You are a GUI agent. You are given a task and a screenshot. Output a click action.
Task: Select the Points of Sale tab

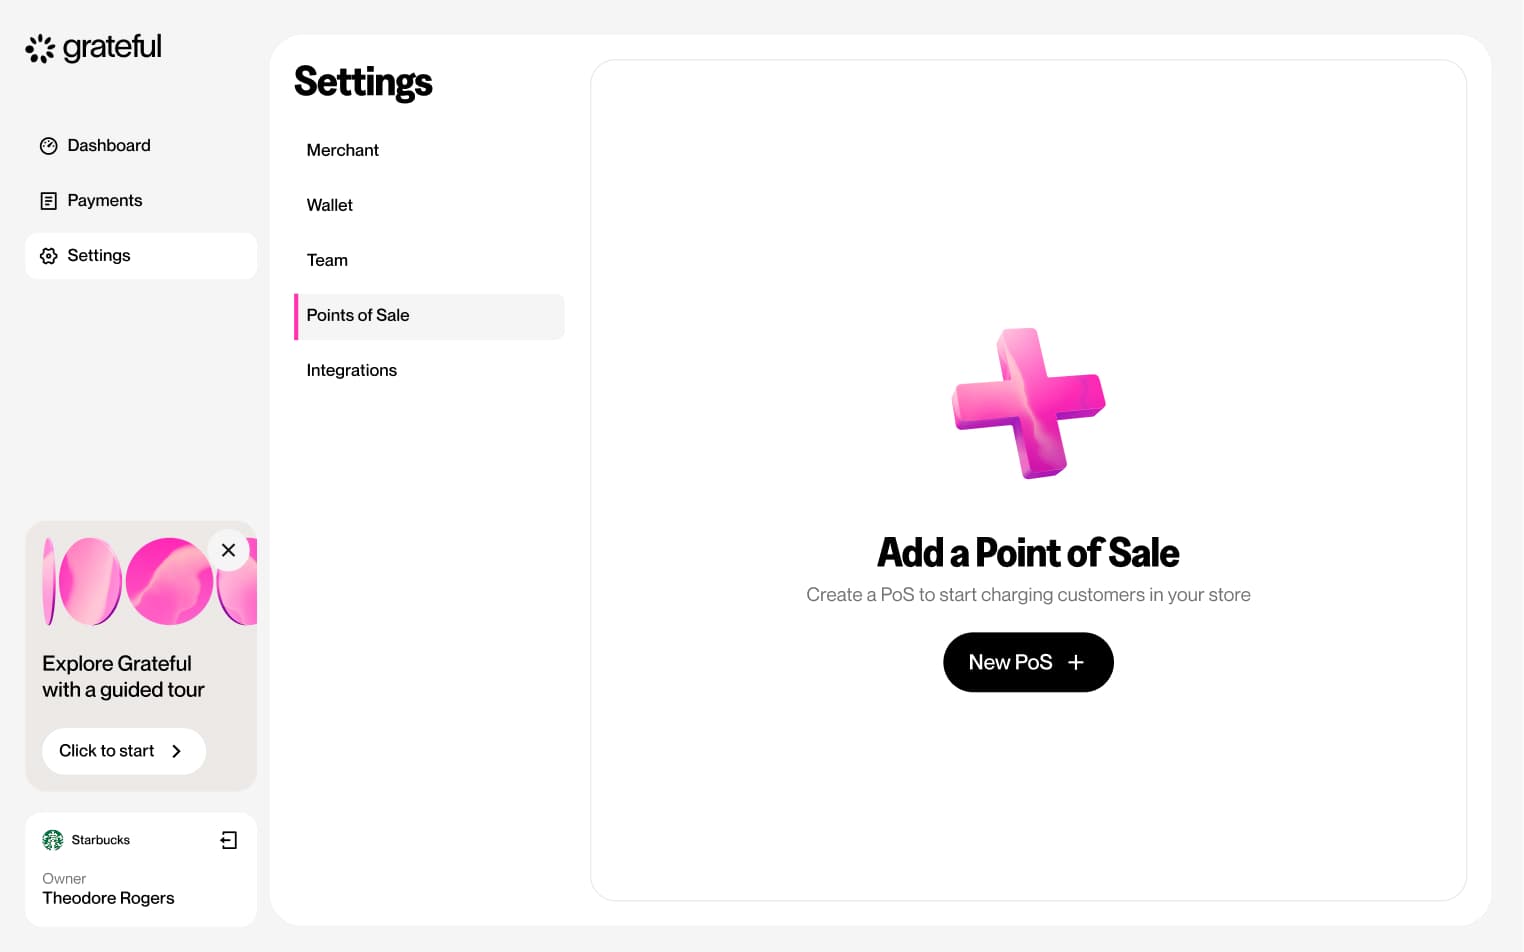358,315
